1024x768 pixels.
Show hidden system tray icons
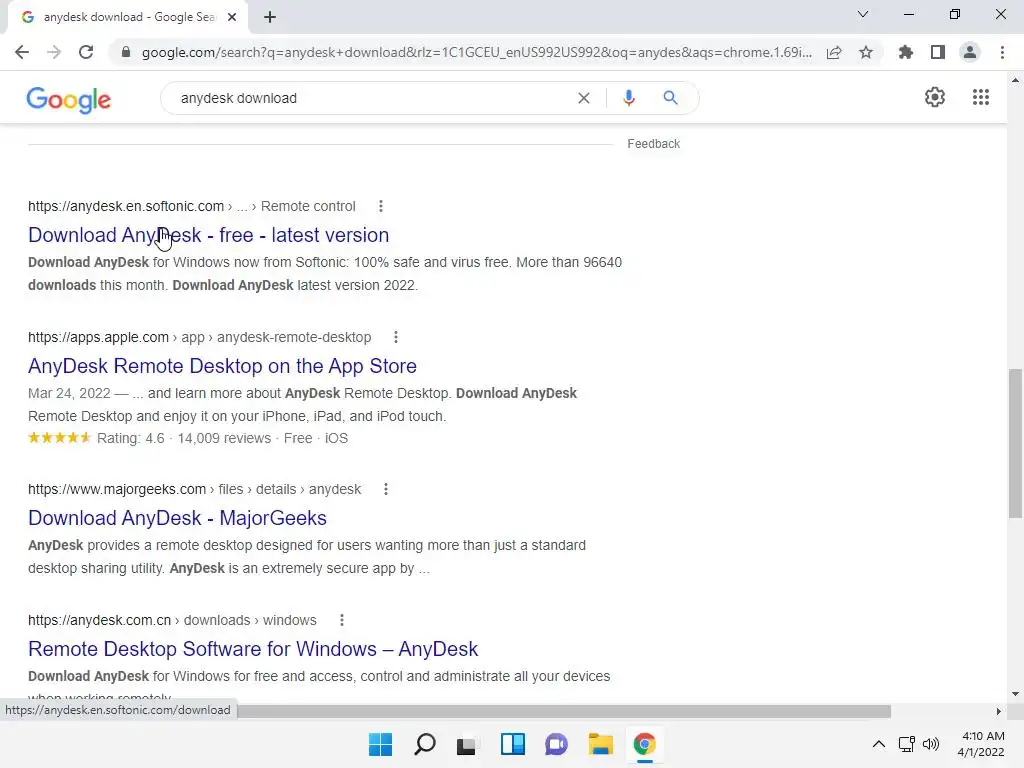pyautogui.click(x=879, y=744)
